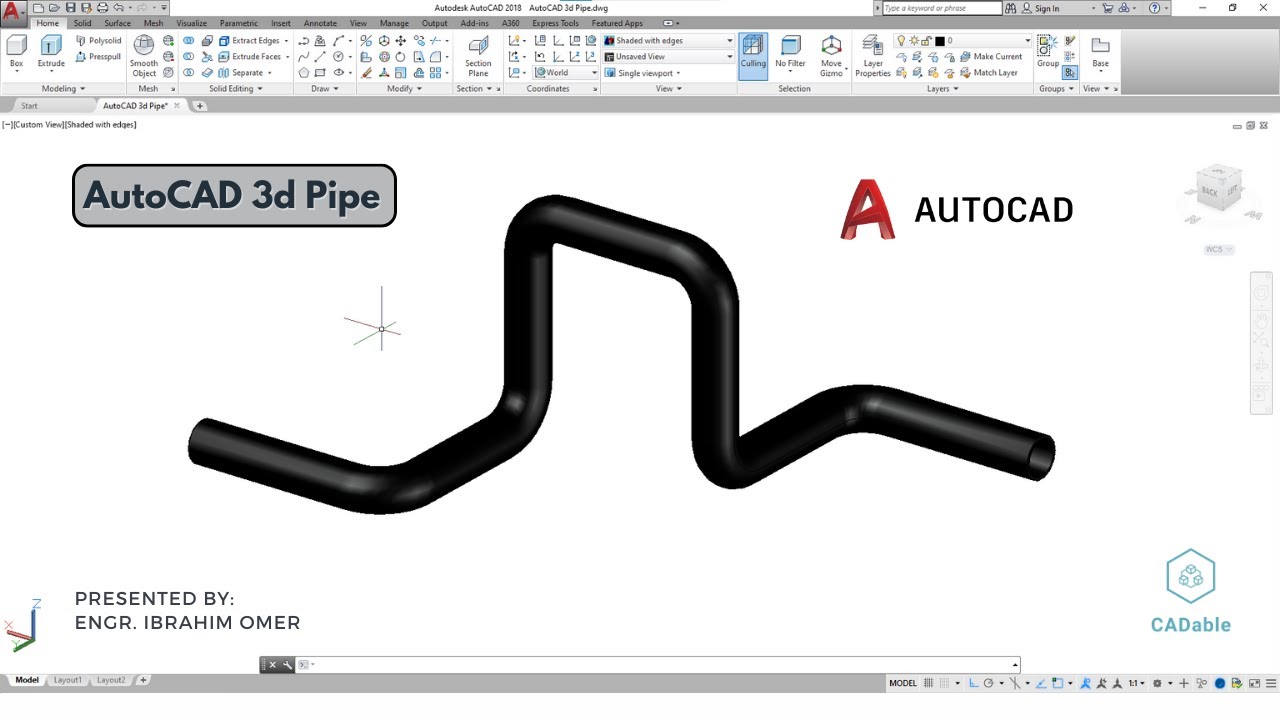
Task: Expand the Layers panel
Action: [x=942, y=89]
